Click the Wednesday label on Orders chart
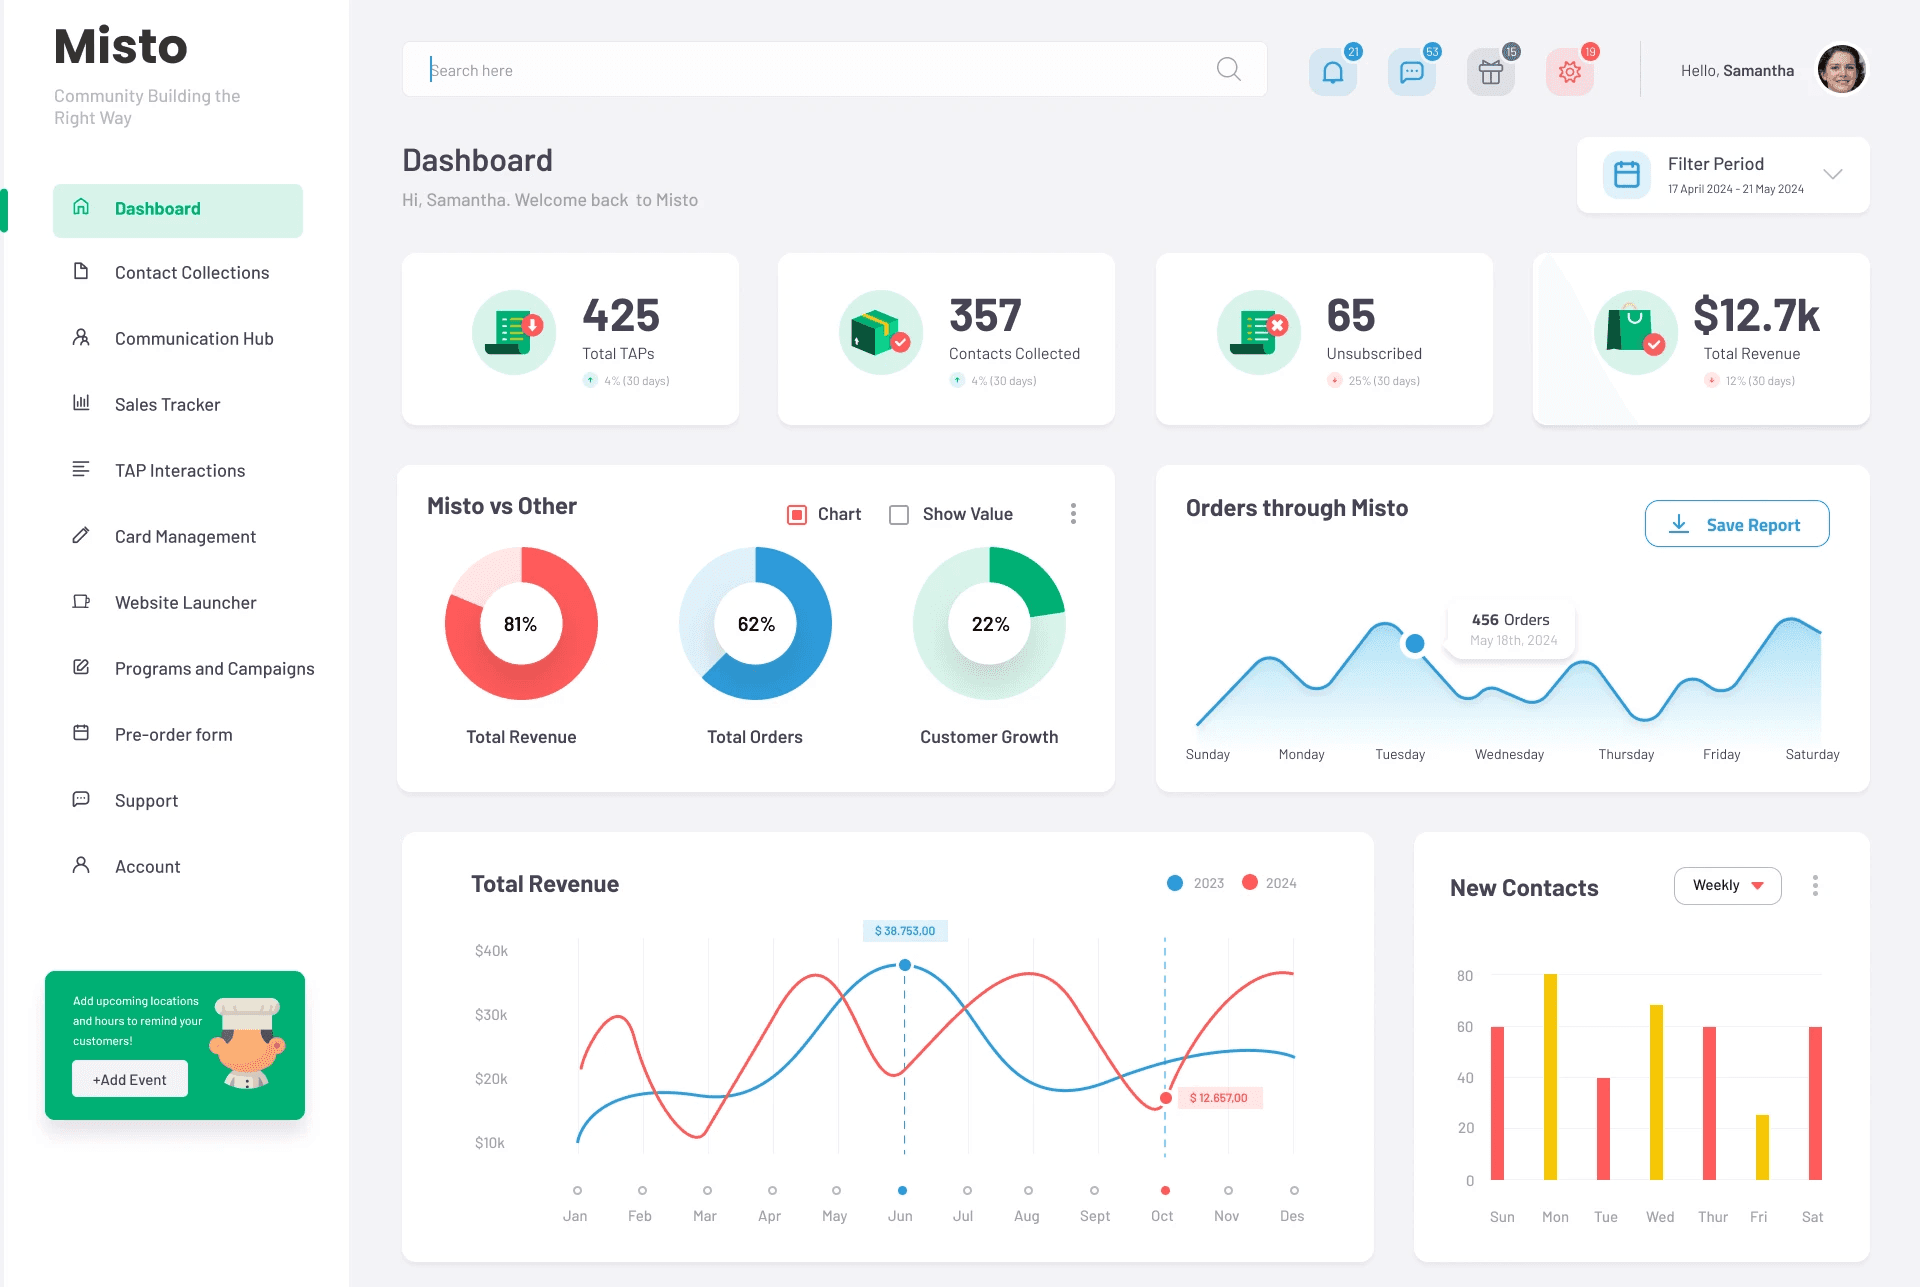Screen dimensions: 1920x1287 pos(1509,755)
